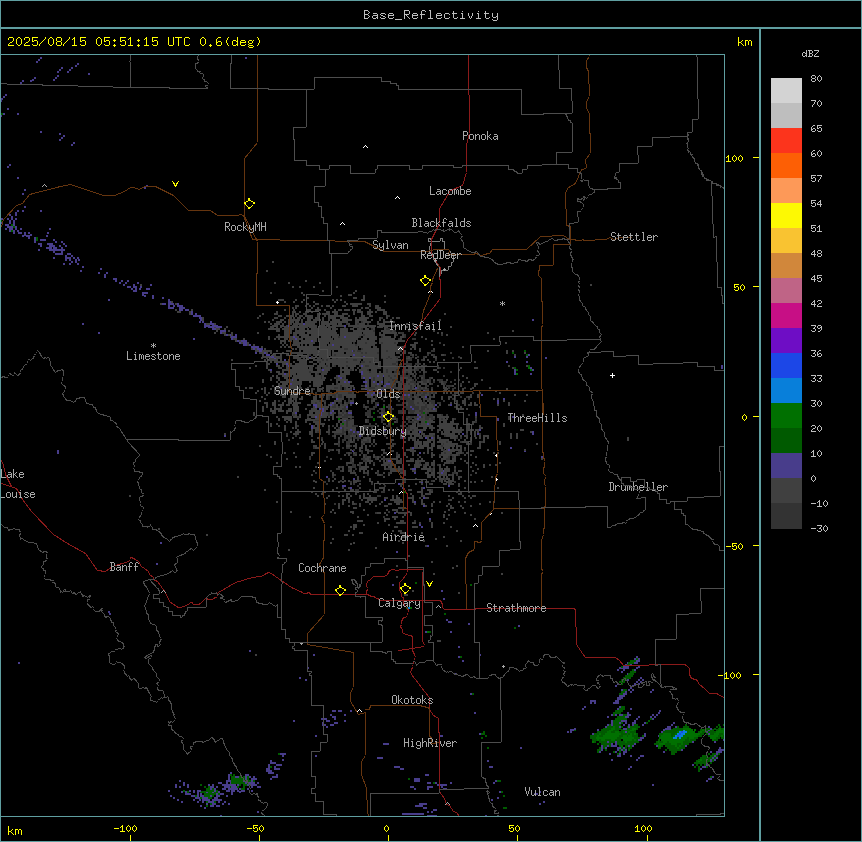Click the Strathmore city label
The width and height of the screenshot is (862, 842).
point(516,608)
